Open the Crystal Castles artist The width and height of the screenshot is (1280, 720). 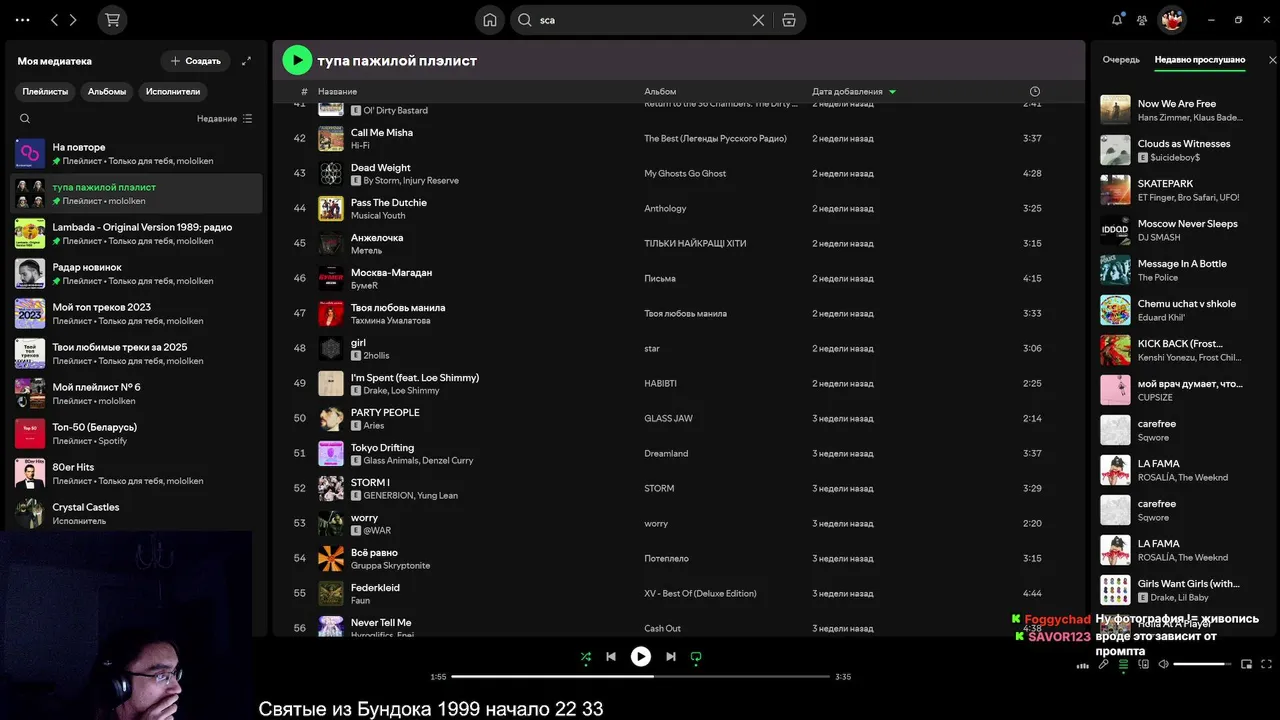coord(137,513)
